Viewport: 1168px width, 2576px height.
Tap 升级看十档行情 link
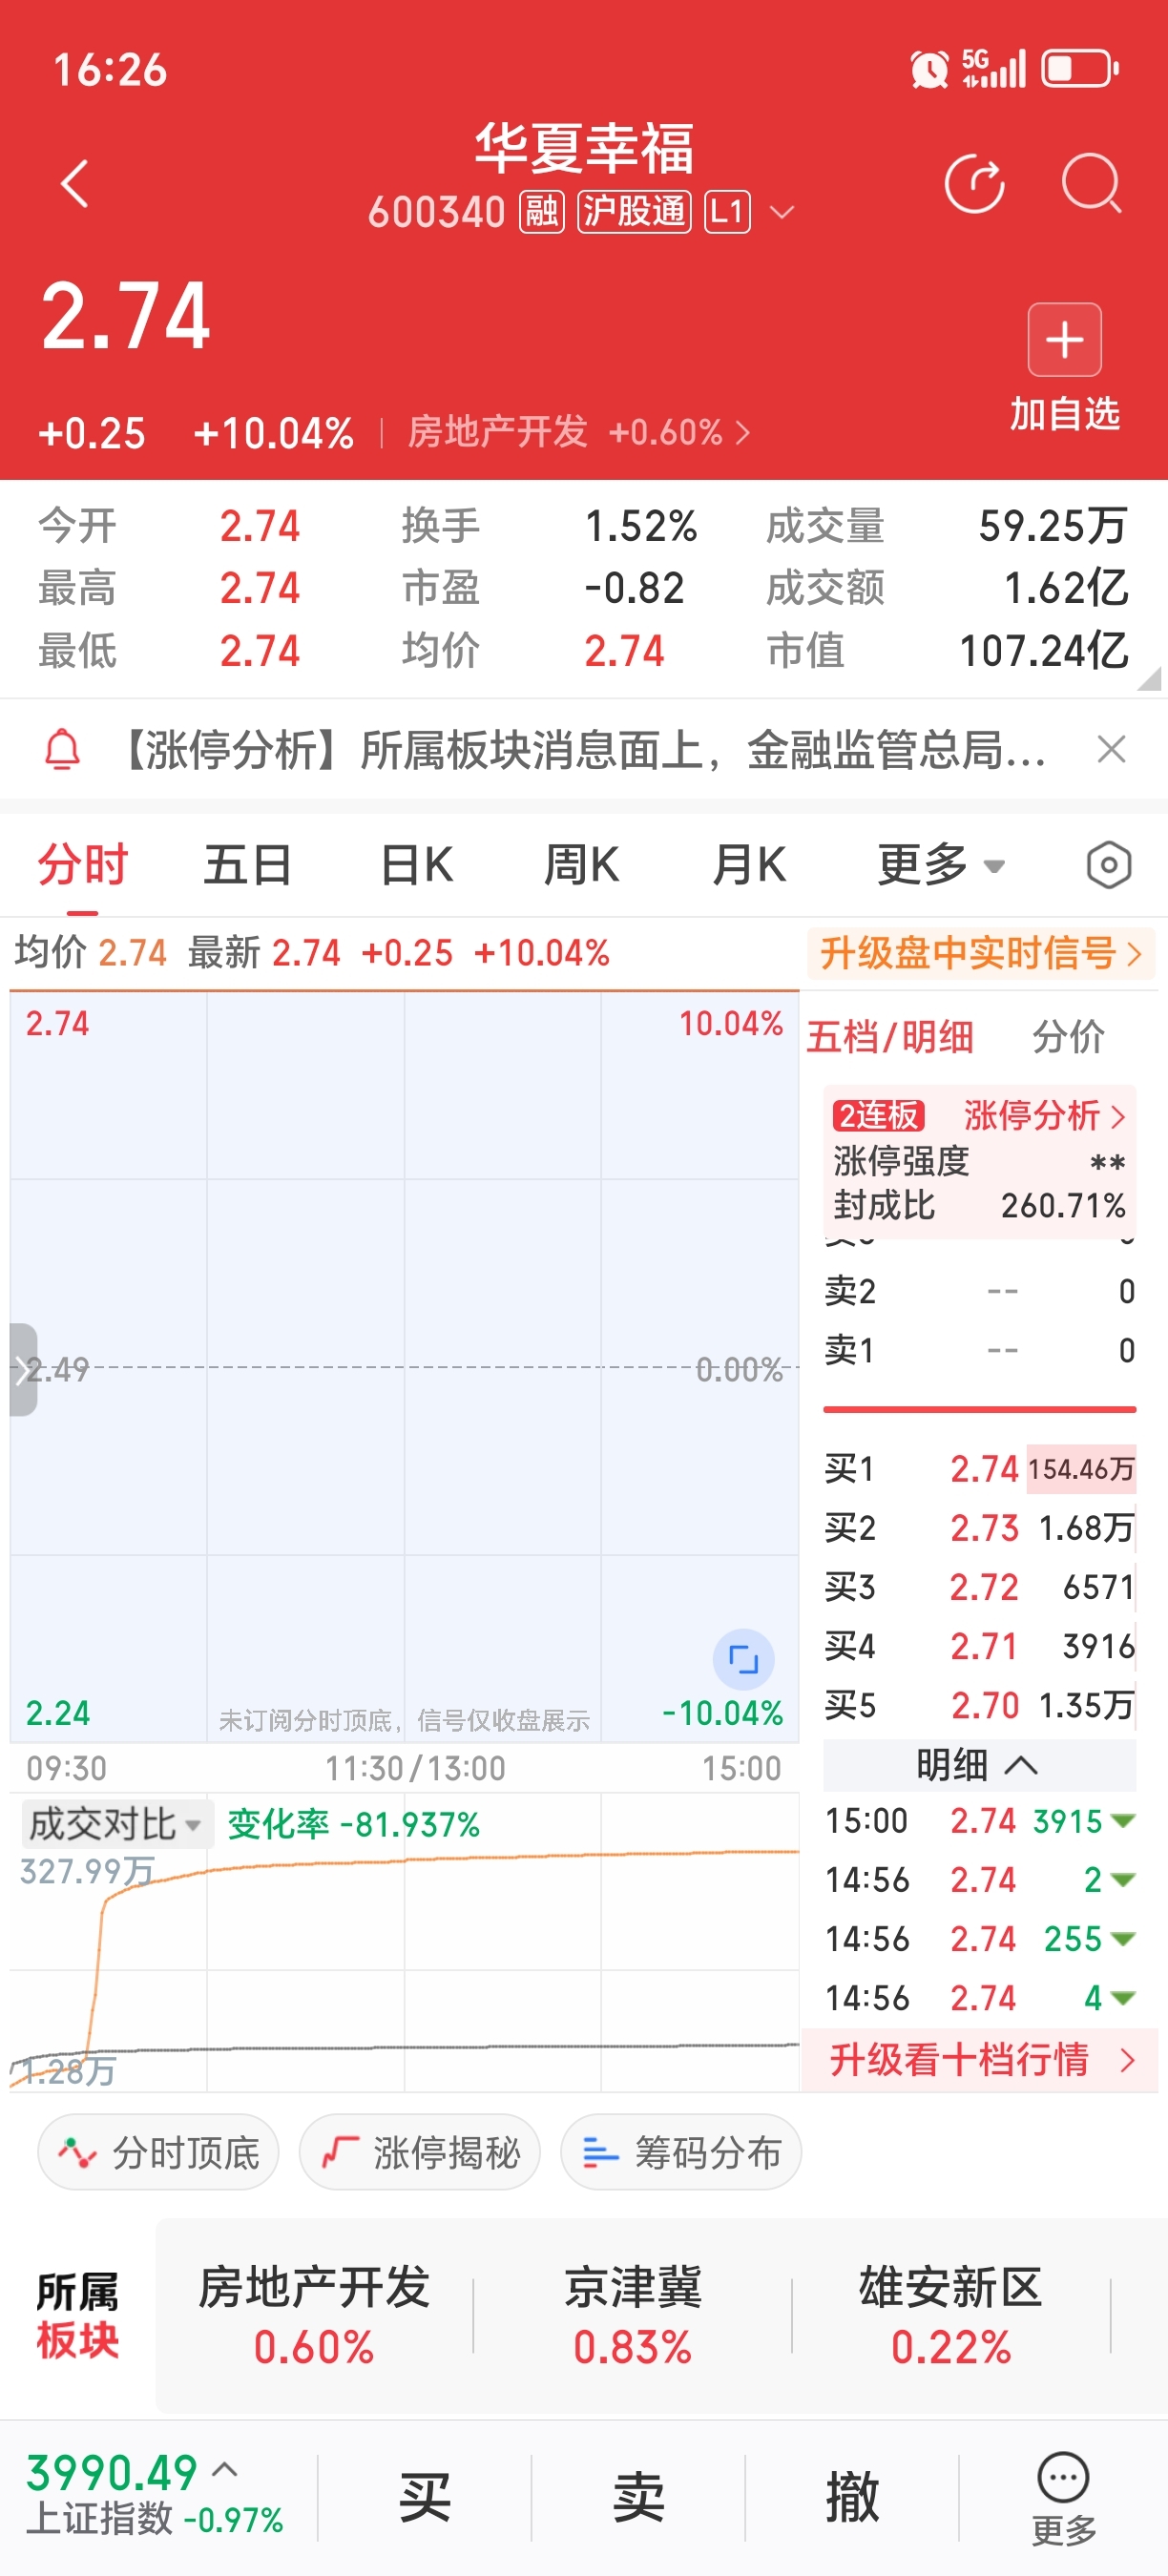[981, 2060]
